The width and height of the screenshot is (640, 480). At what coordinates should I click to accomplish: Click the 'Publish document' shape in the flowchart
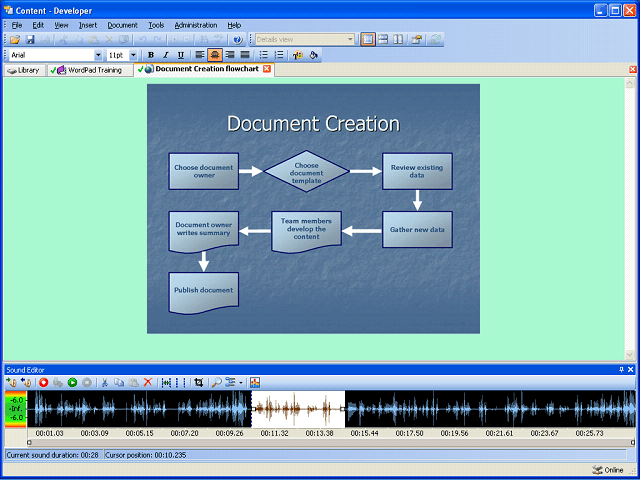click(204, 293)
